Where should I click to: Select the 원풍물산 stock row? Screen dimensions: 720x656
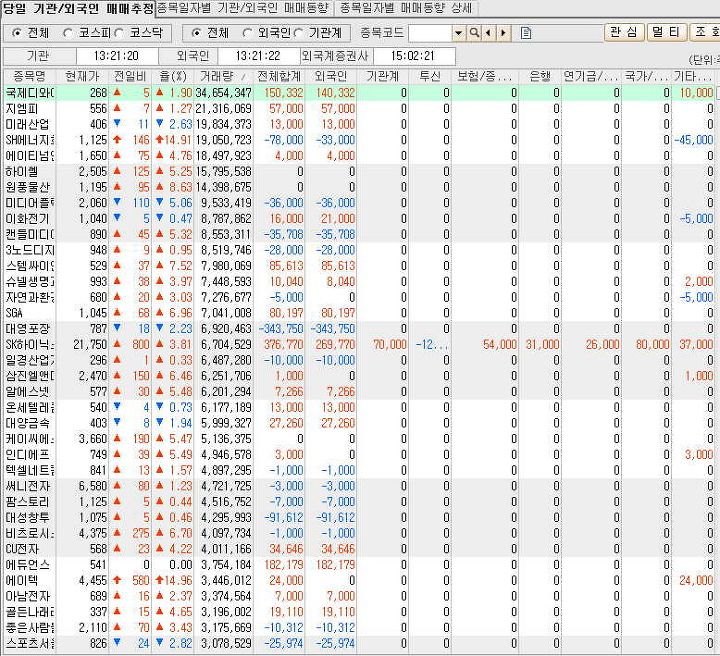[359, 187]
